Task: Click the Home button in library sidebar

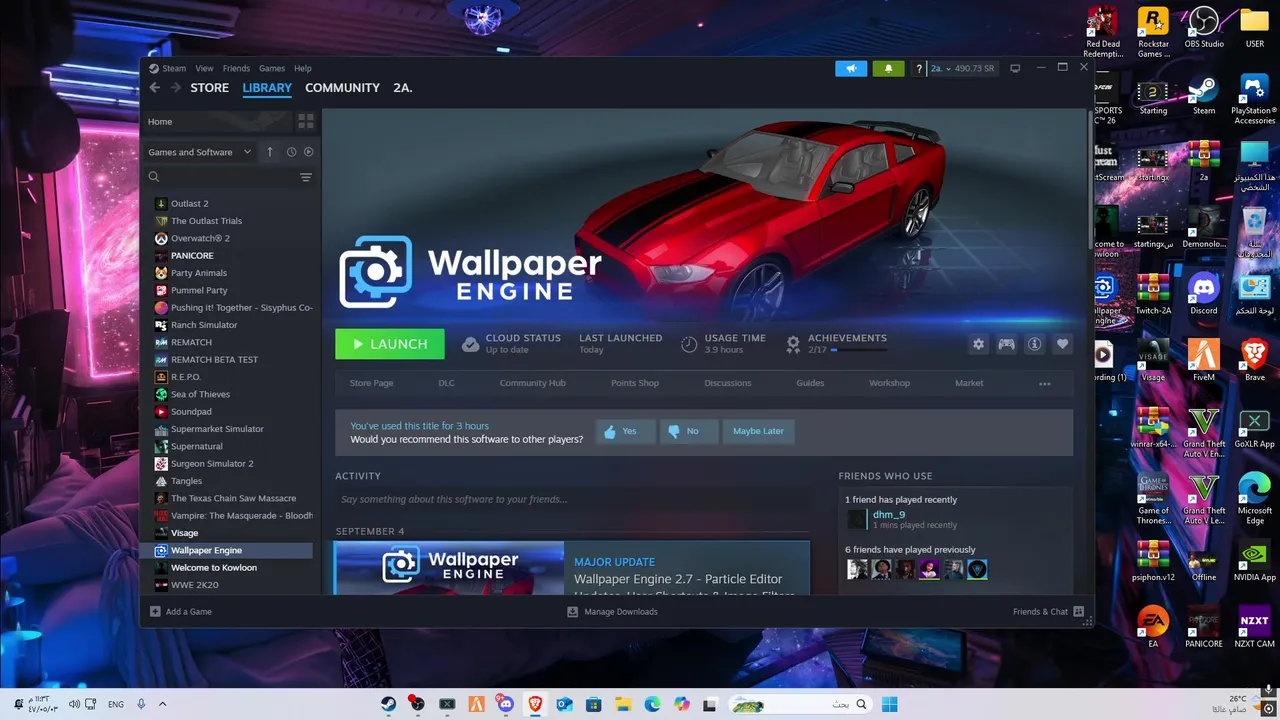Action: point(218,121)
